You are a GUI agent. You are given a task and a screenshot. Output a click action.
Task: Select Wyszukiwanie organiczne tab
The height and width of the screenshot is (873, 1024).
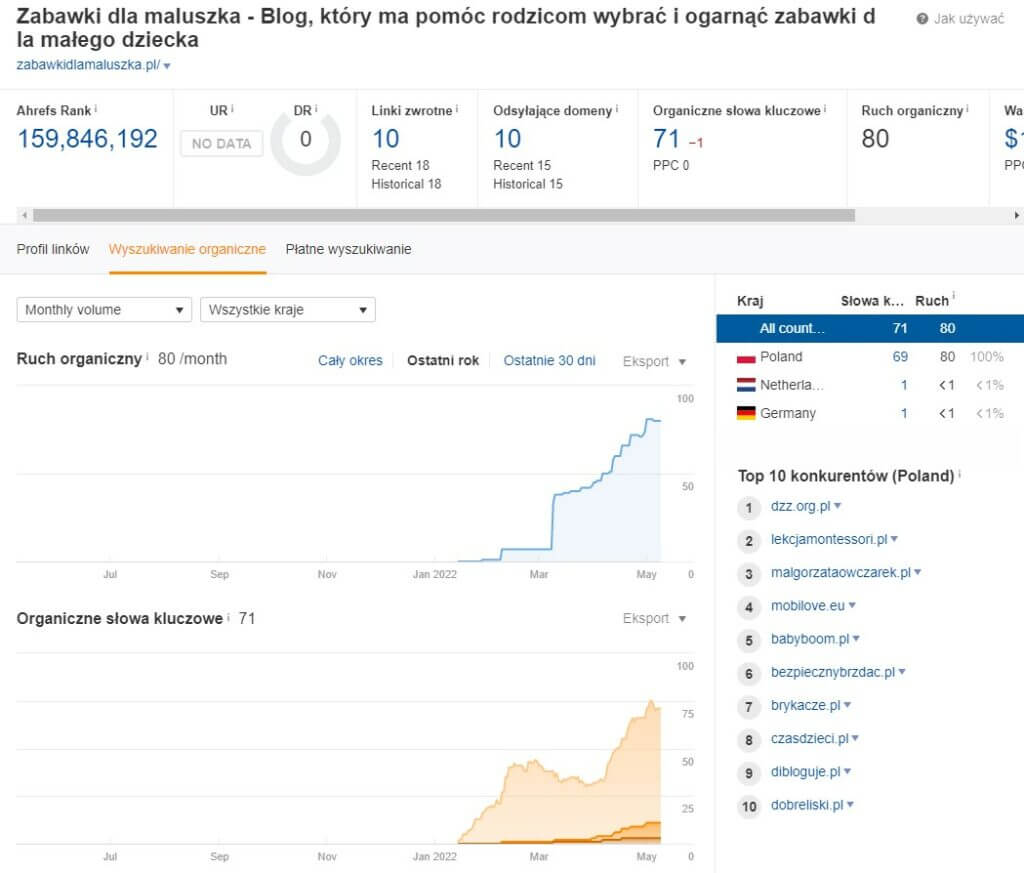coord(187,249)
